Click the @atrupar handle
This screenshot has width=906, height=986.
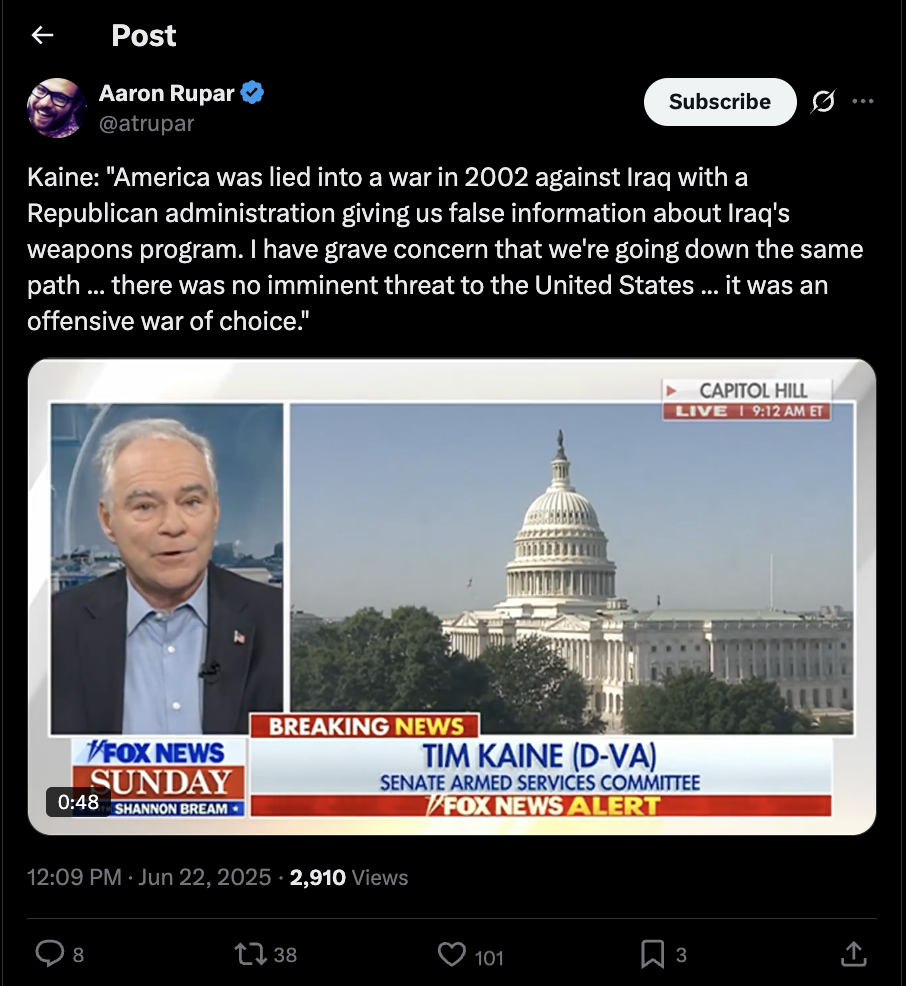[146, 123]
